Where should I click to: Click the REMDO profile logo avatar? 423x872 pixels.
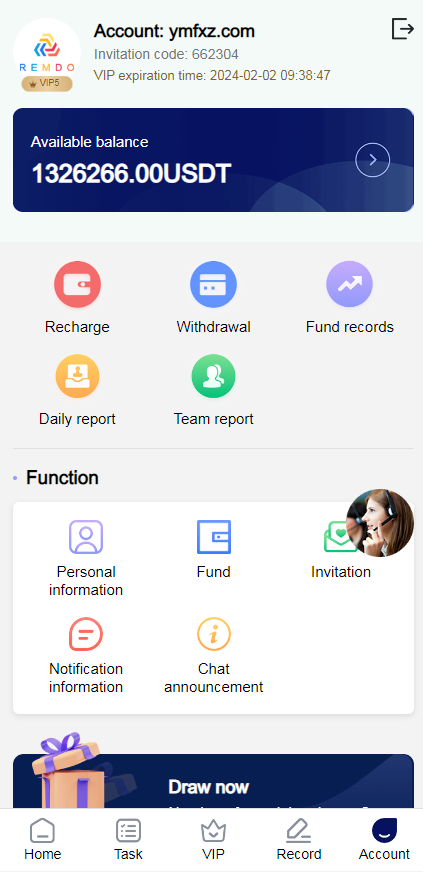pyautogui.click(x=47, y=53)
